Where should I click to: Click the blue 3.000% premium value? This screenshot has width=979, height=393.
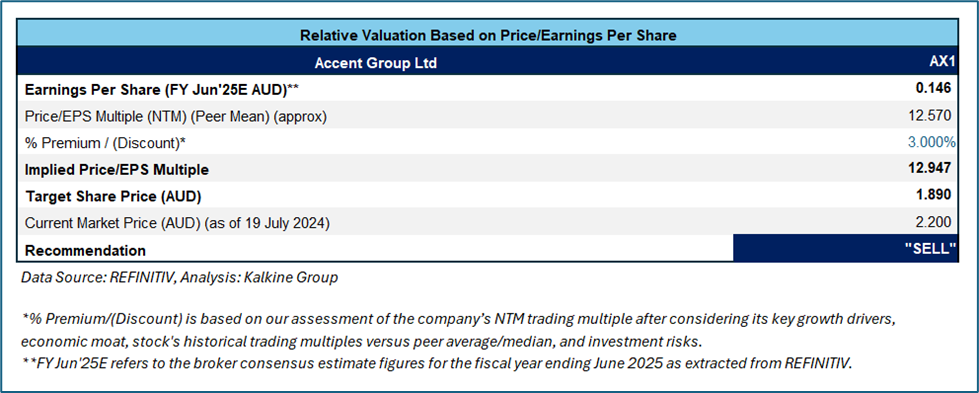click(931, 142)
